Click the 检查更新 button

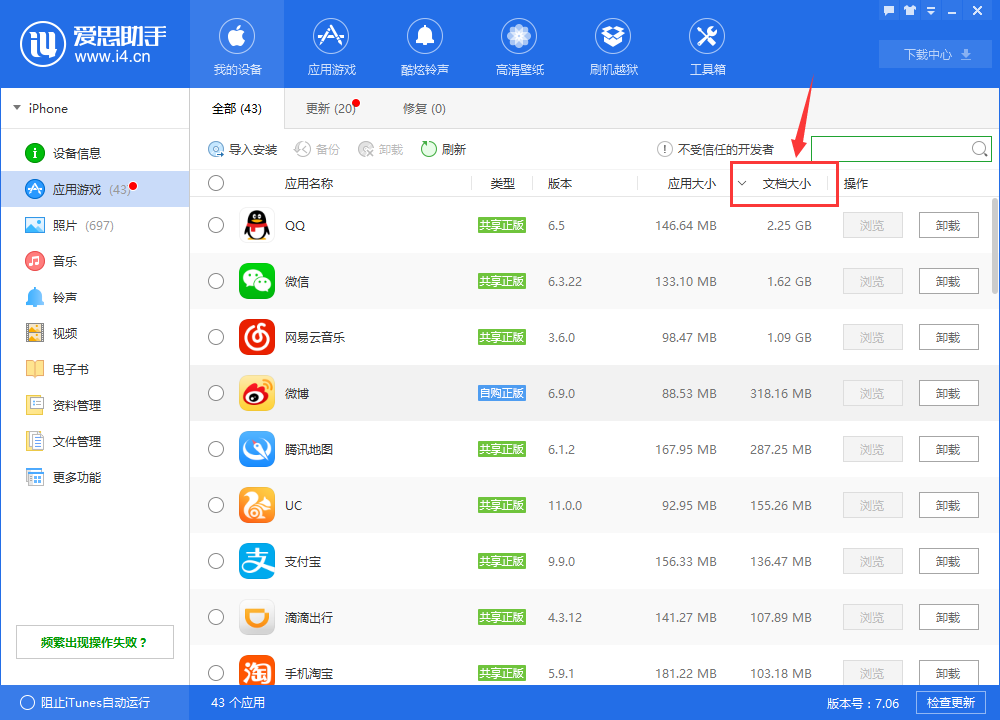(949, 702)
